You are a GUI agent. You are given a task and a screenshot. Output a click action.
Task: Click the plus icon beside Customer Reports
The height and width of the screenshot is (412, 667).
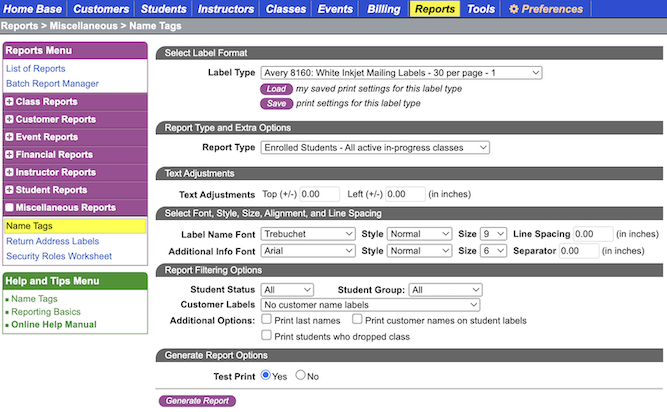click(x=10, y=120)
